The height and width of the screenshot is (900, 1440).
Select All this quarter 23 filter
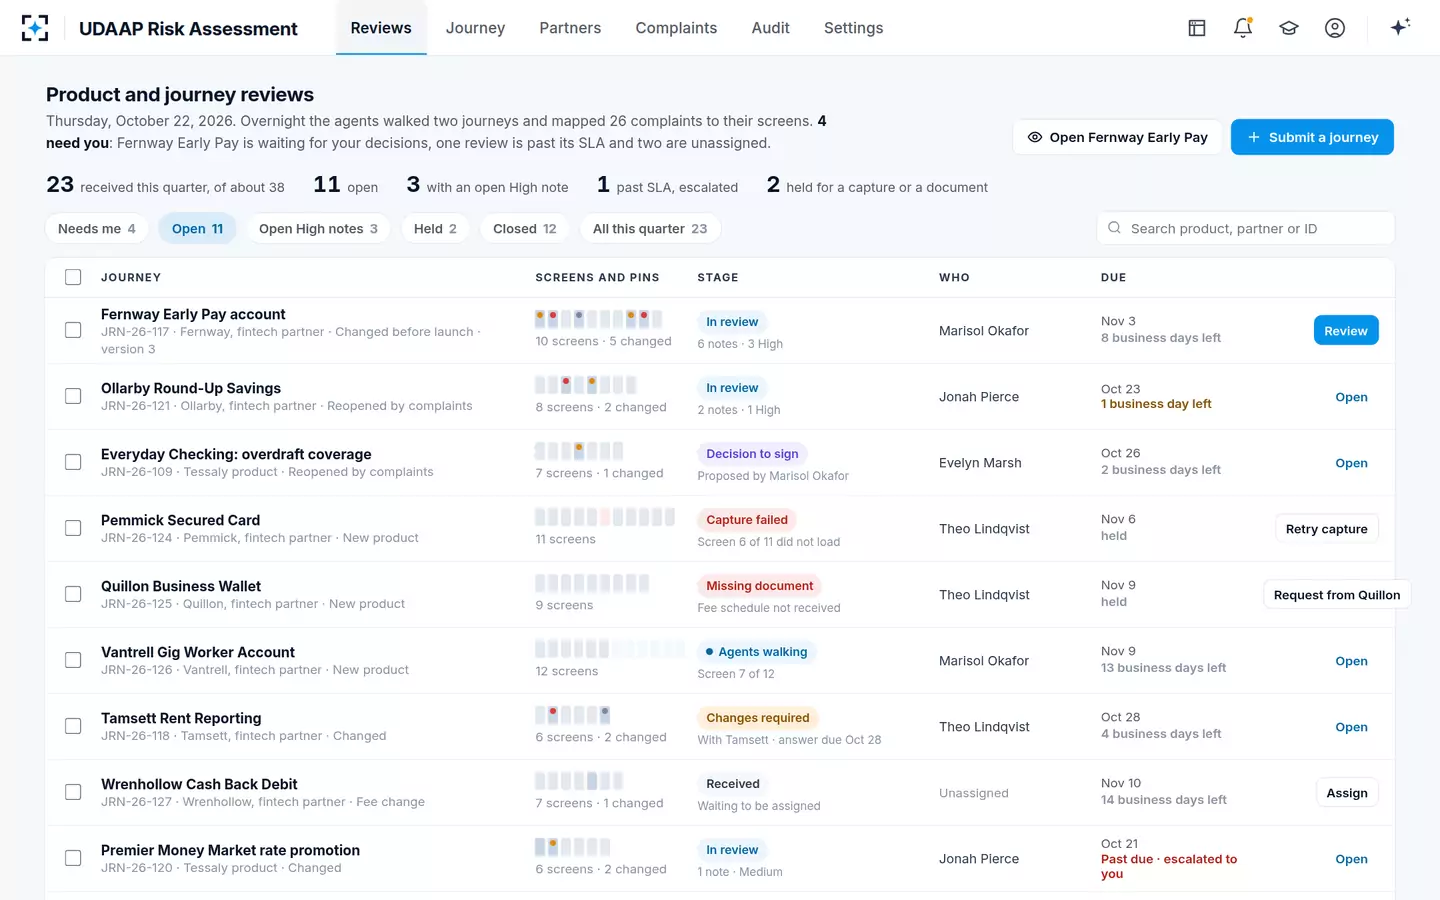[650, 229]
